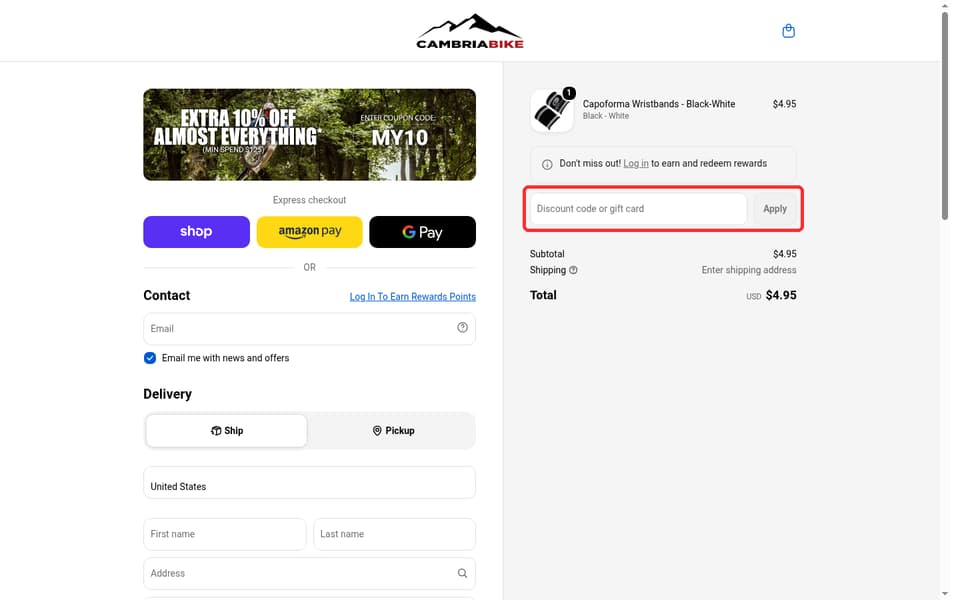The width and height of the screenshot is (960, 600).
Task: Click the Apply discount button
Action: coord(774,209)
